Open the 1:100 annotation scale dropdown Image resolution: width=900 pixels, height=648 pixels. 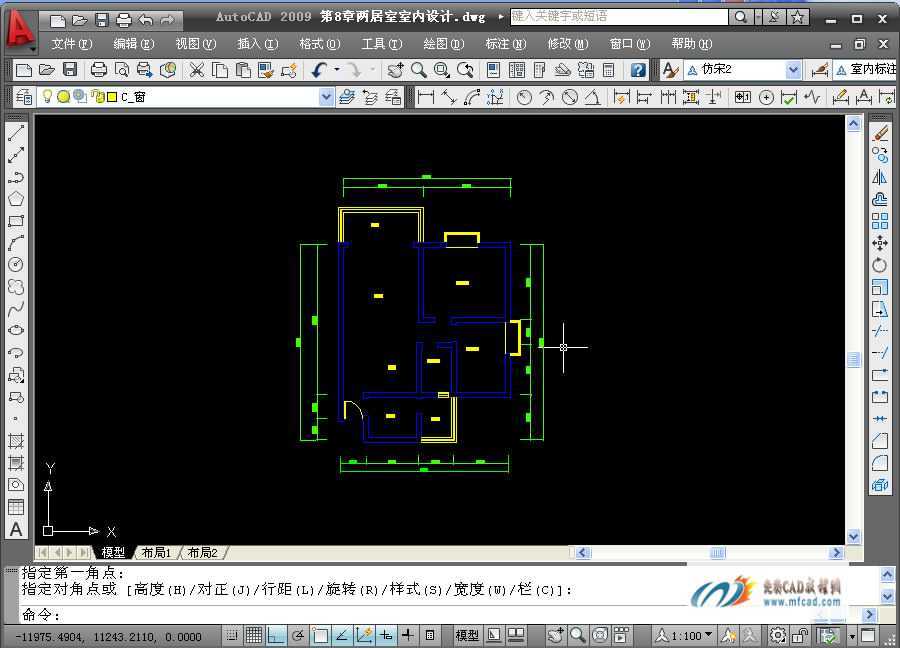[x=686, y=635]
